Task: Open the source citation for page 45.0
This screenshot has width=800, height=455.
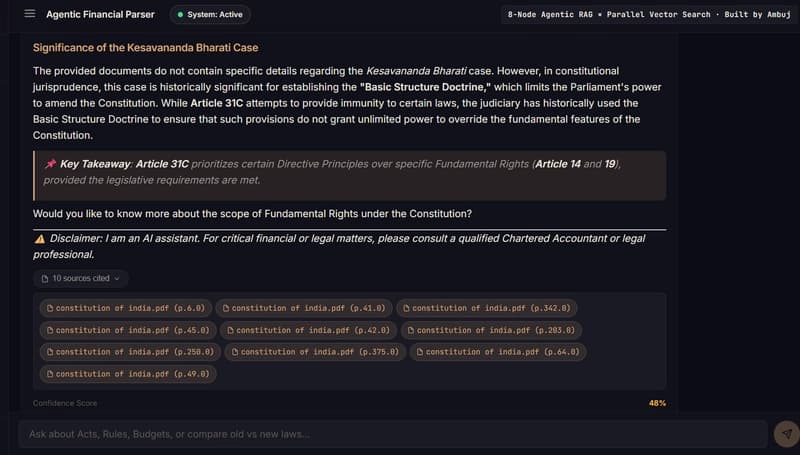Action: pos(128,330)
